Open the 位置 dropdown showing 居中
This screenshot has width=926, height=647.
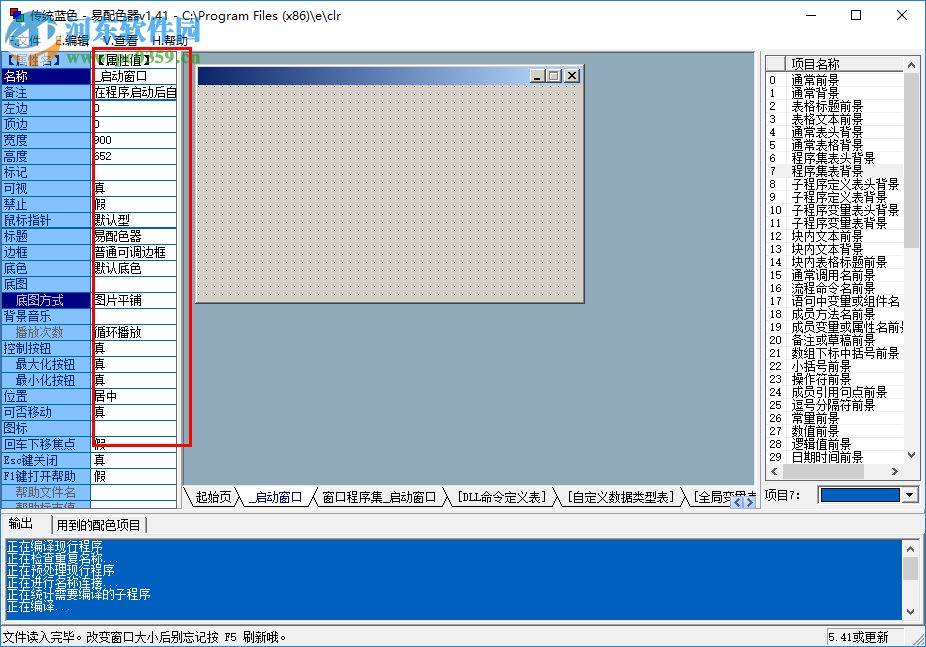135,396
